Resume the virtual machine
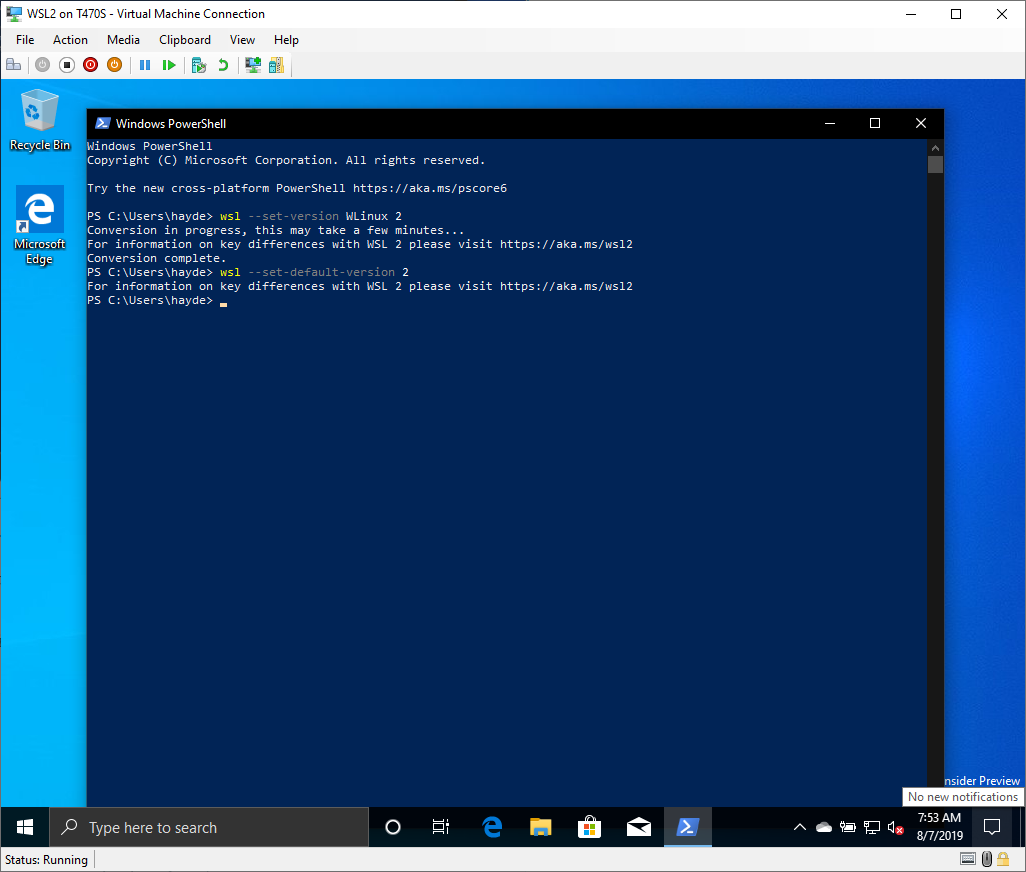1026x872 pixels. coord(169,64)
